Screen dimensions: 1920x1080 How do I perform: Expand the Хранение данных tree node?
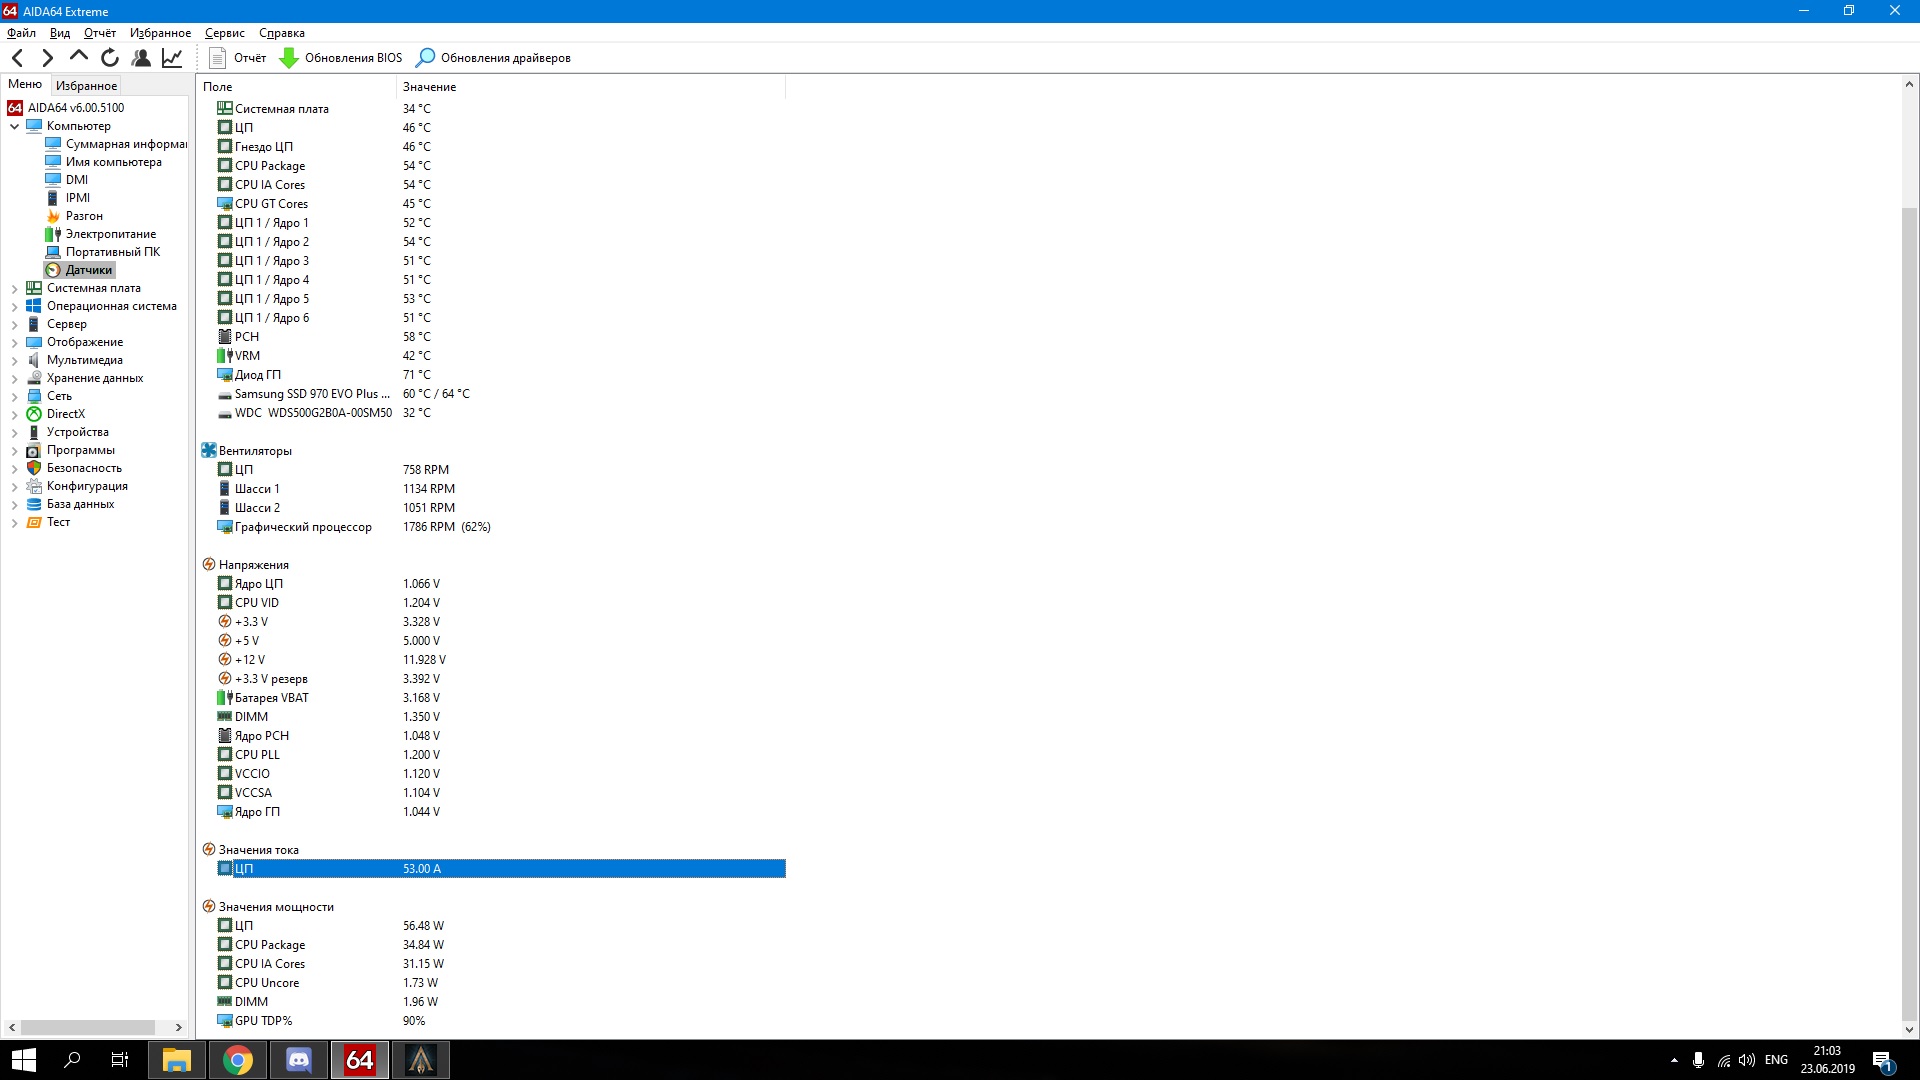point(14,378)
